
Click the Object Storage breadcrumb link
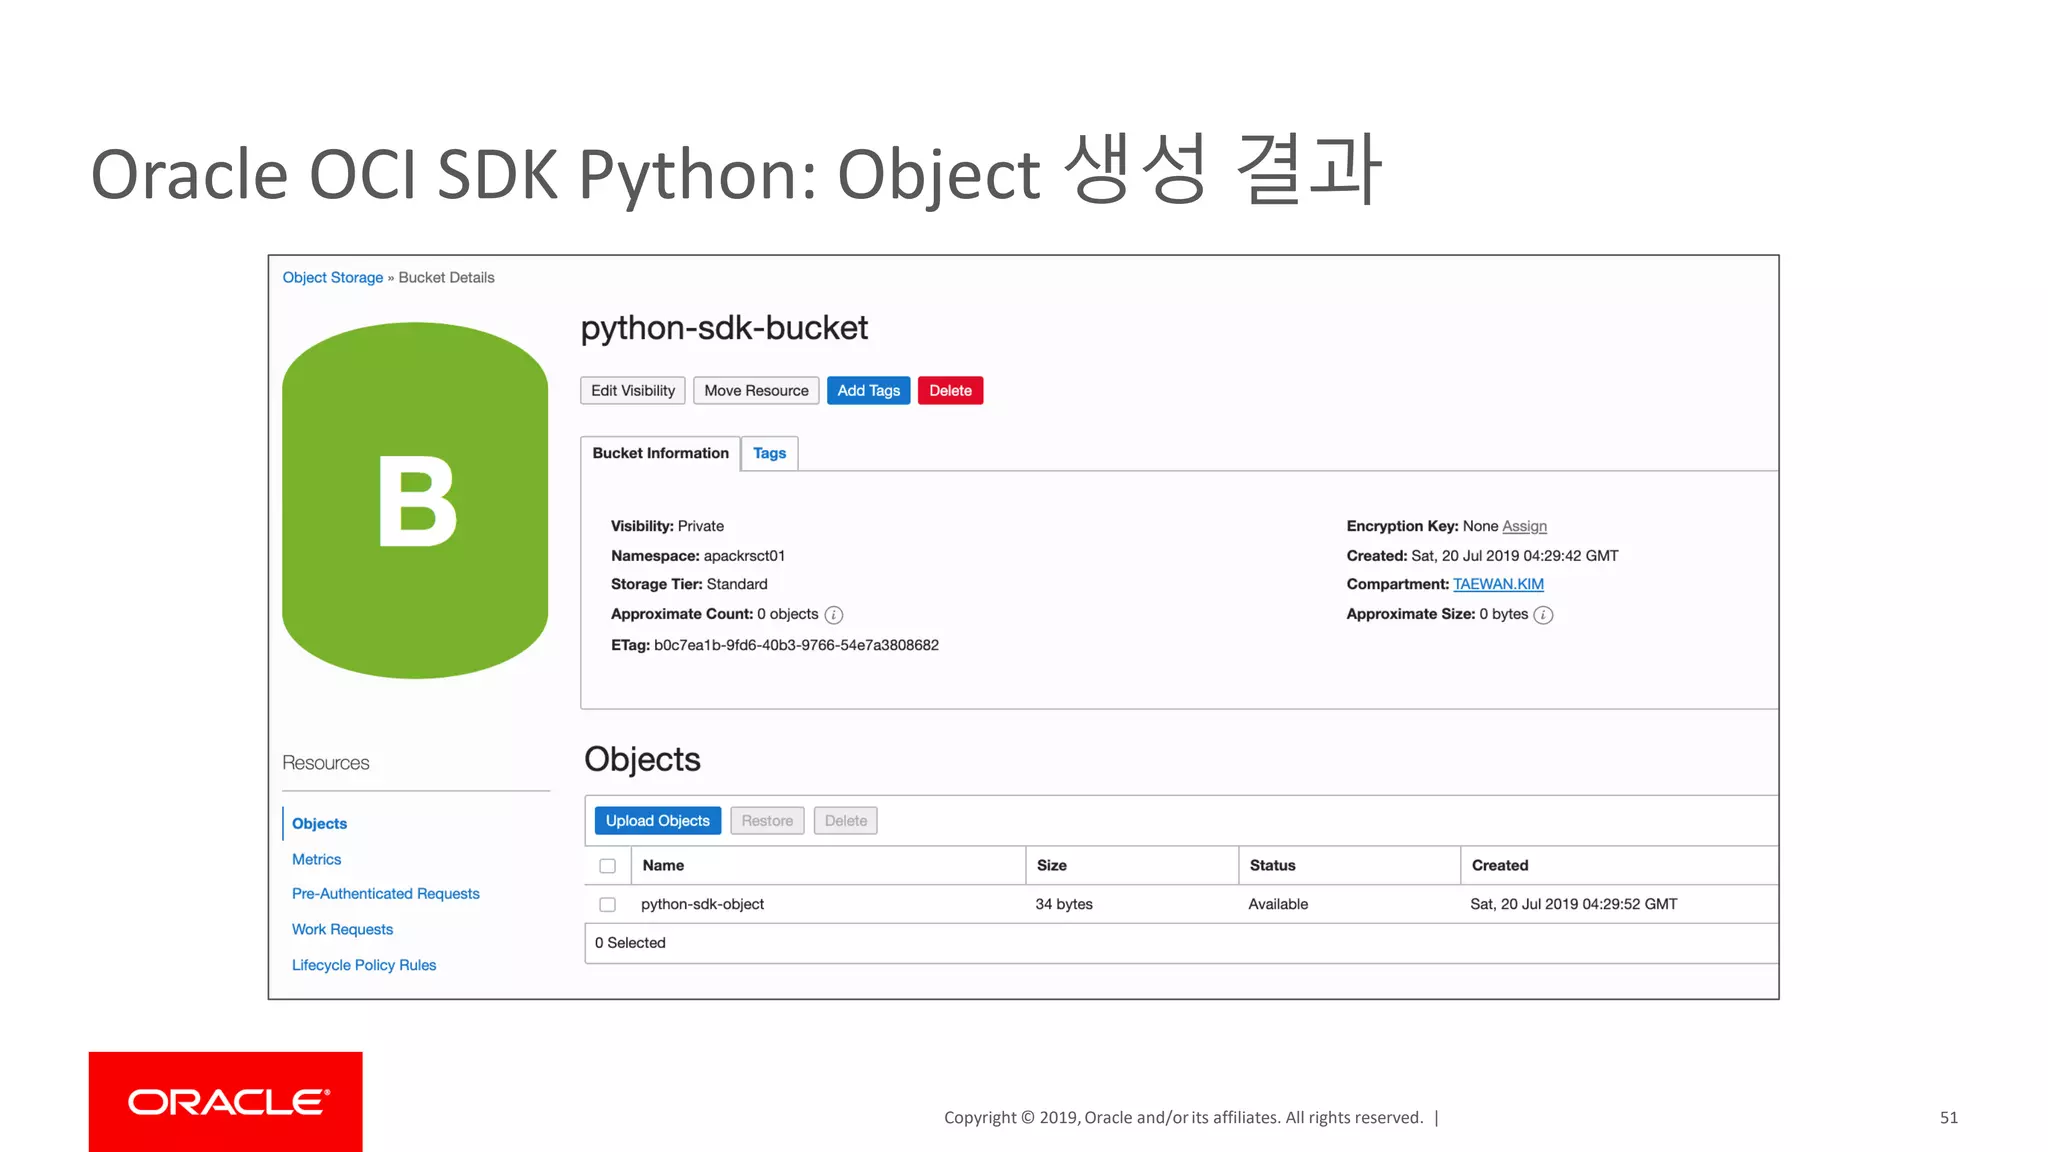point(332,277)
